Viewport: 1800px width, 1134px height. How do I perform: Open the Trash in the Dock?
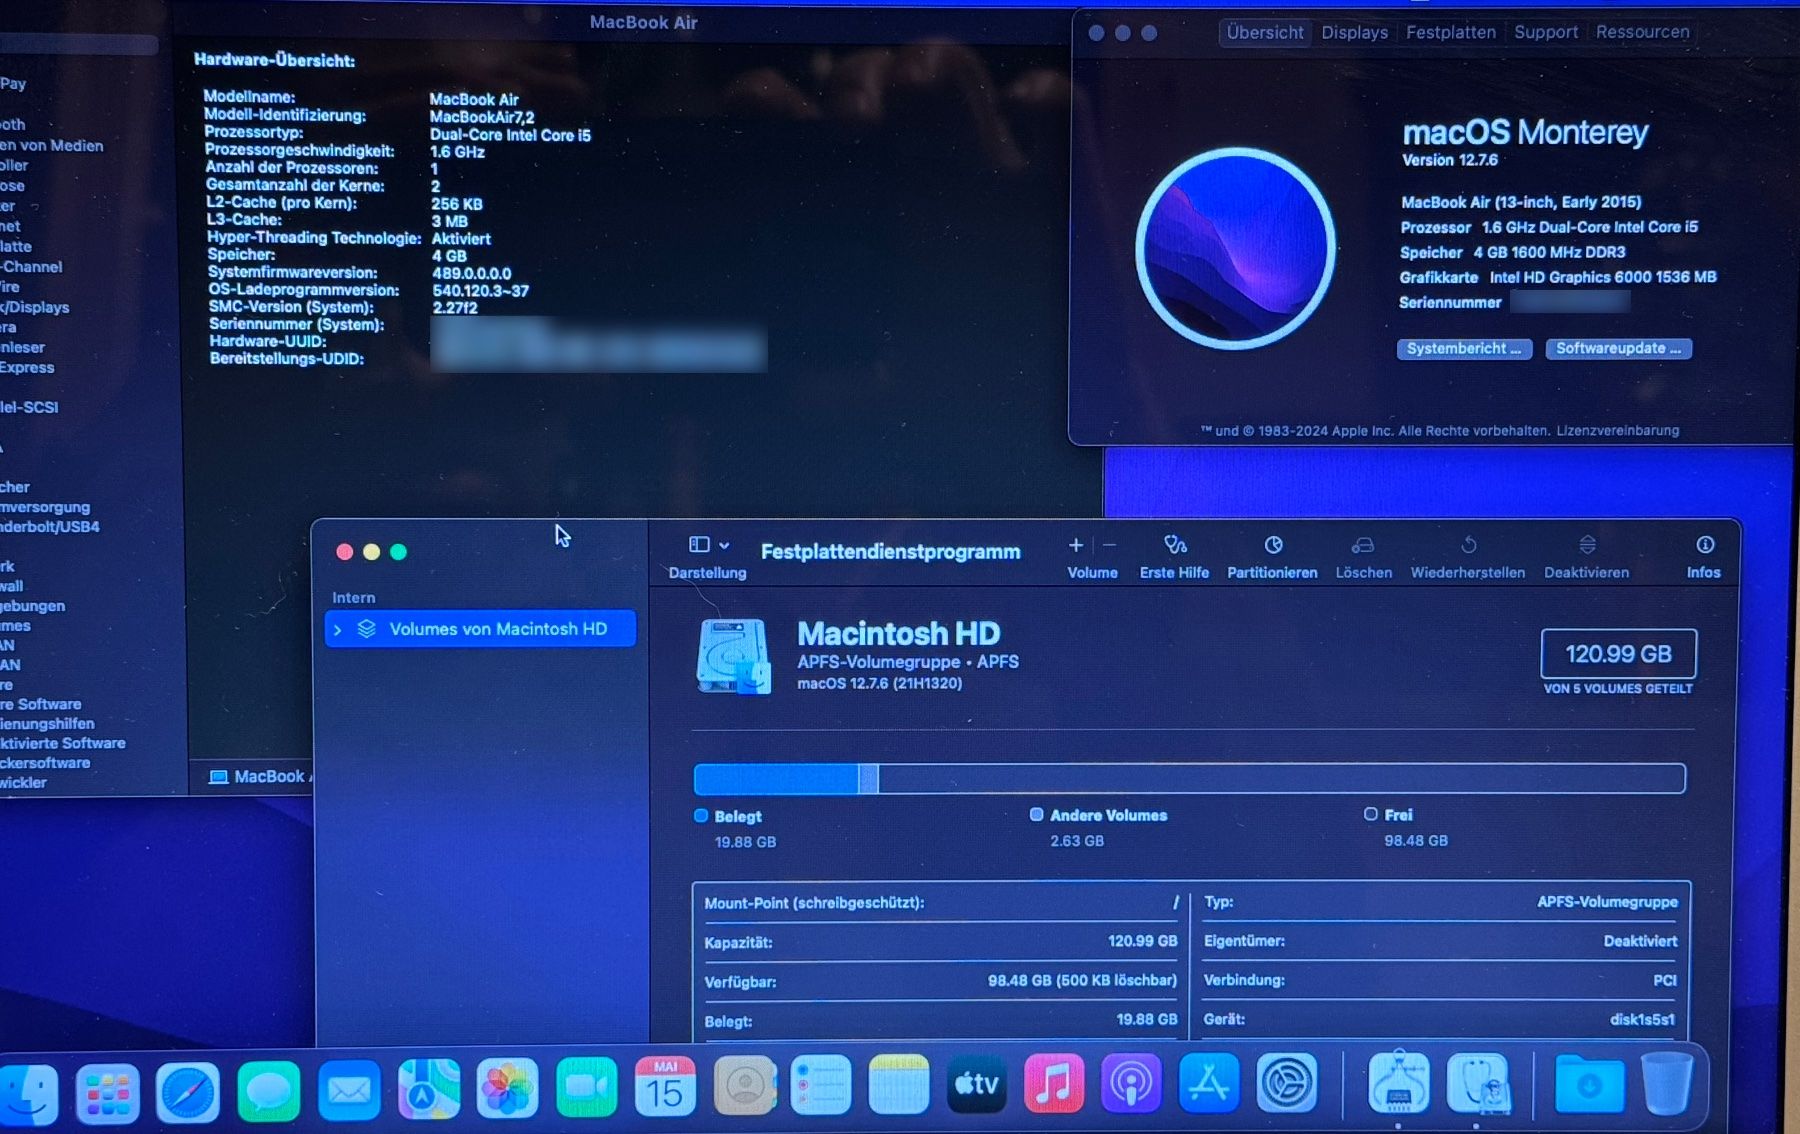coord(1667,1083)
